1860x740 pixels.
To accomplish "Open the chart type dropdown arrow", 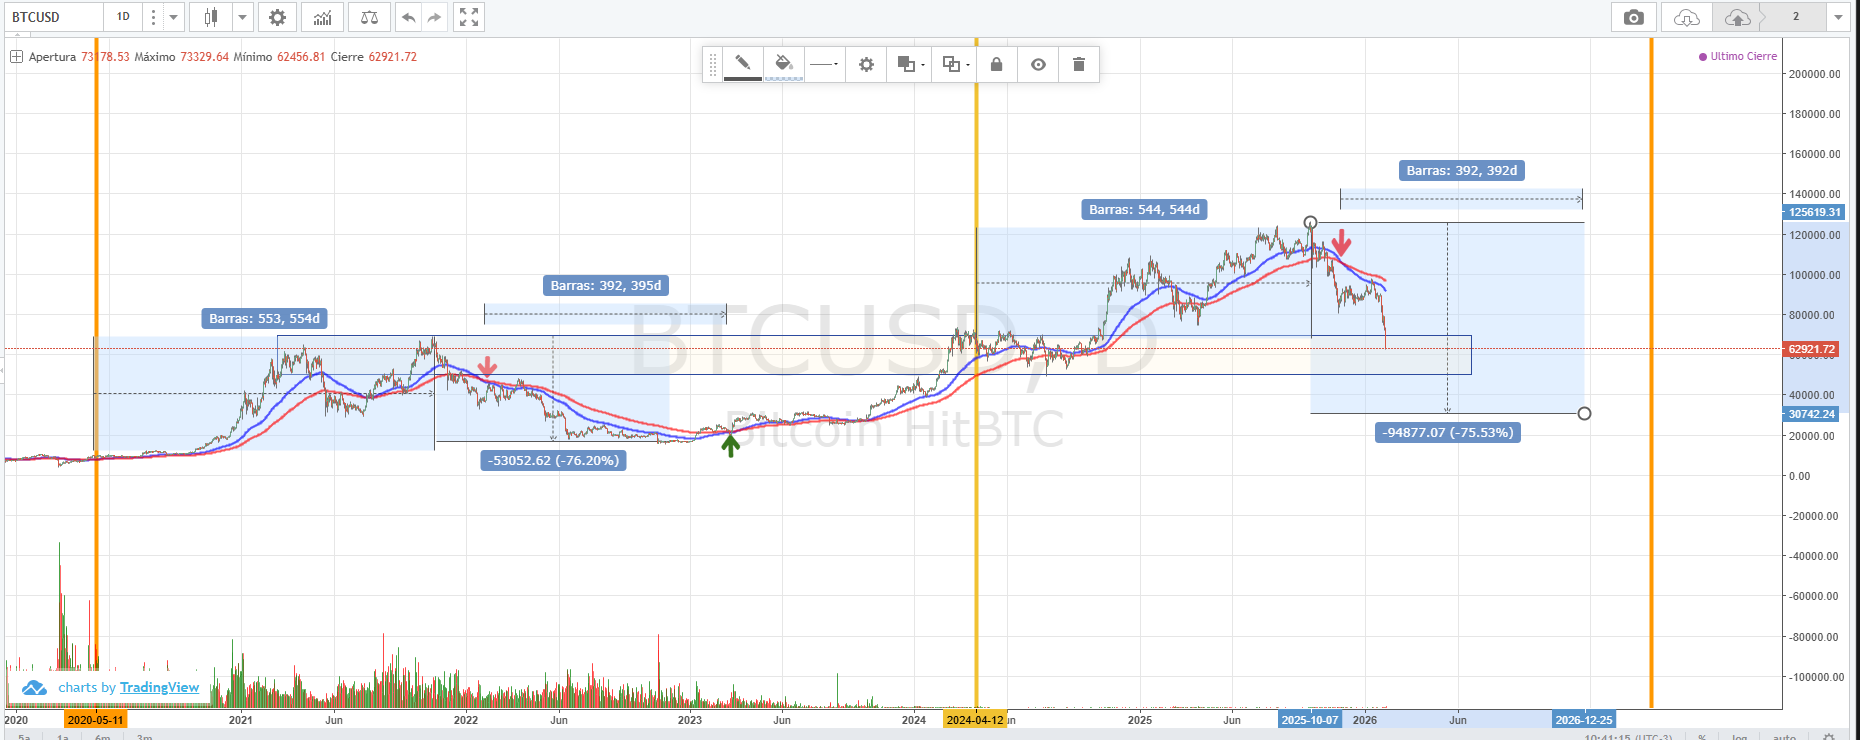I will point(242,17).
